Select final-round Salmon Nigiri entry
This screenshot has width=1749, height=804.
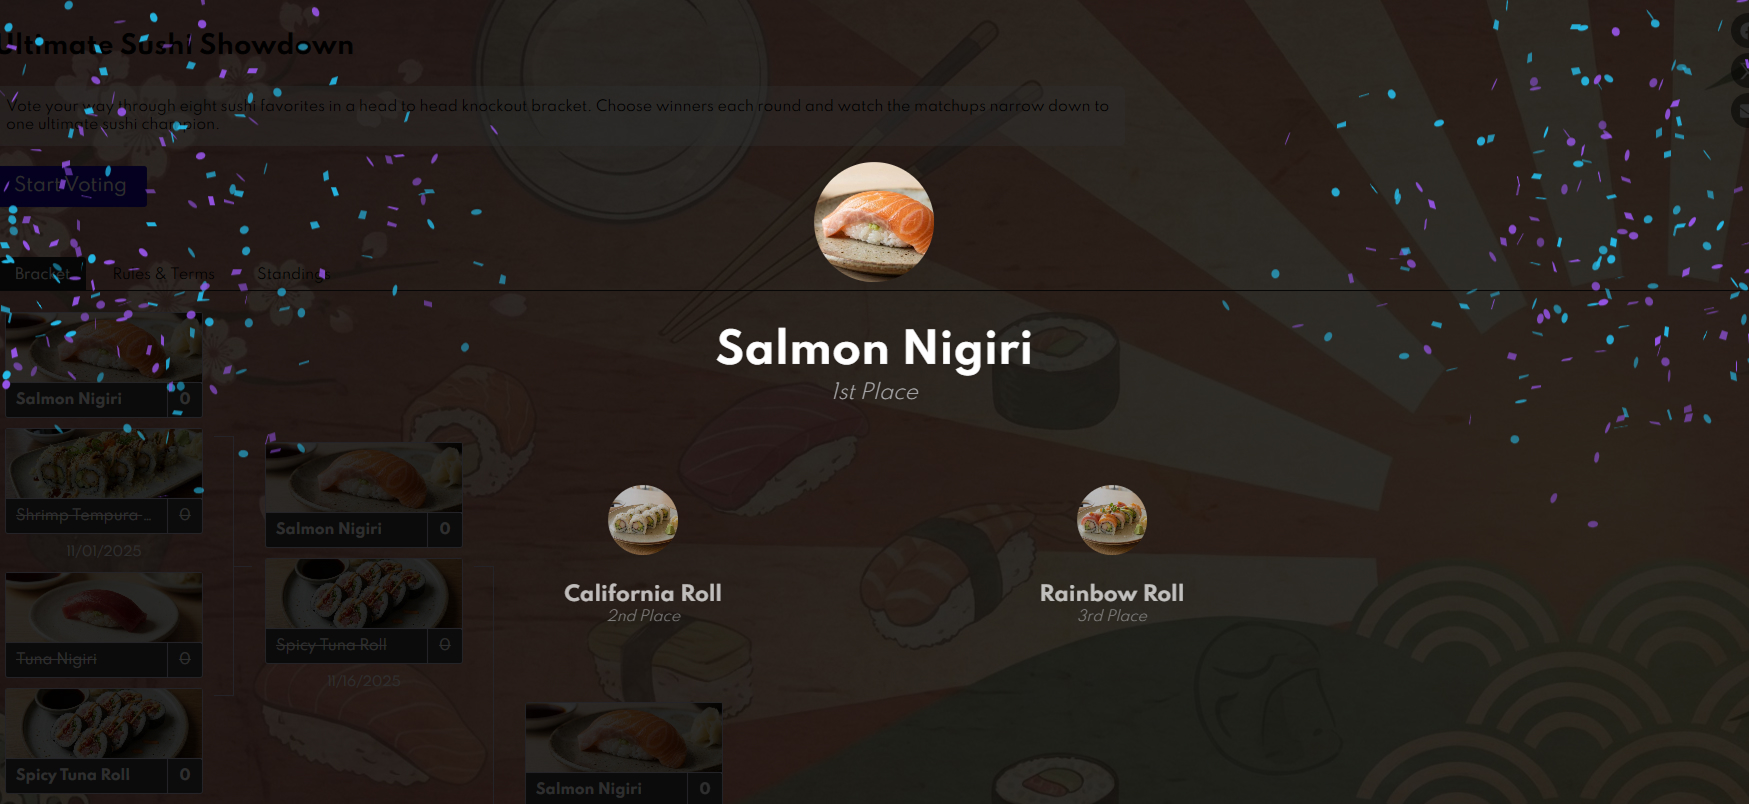coord(624,753)
